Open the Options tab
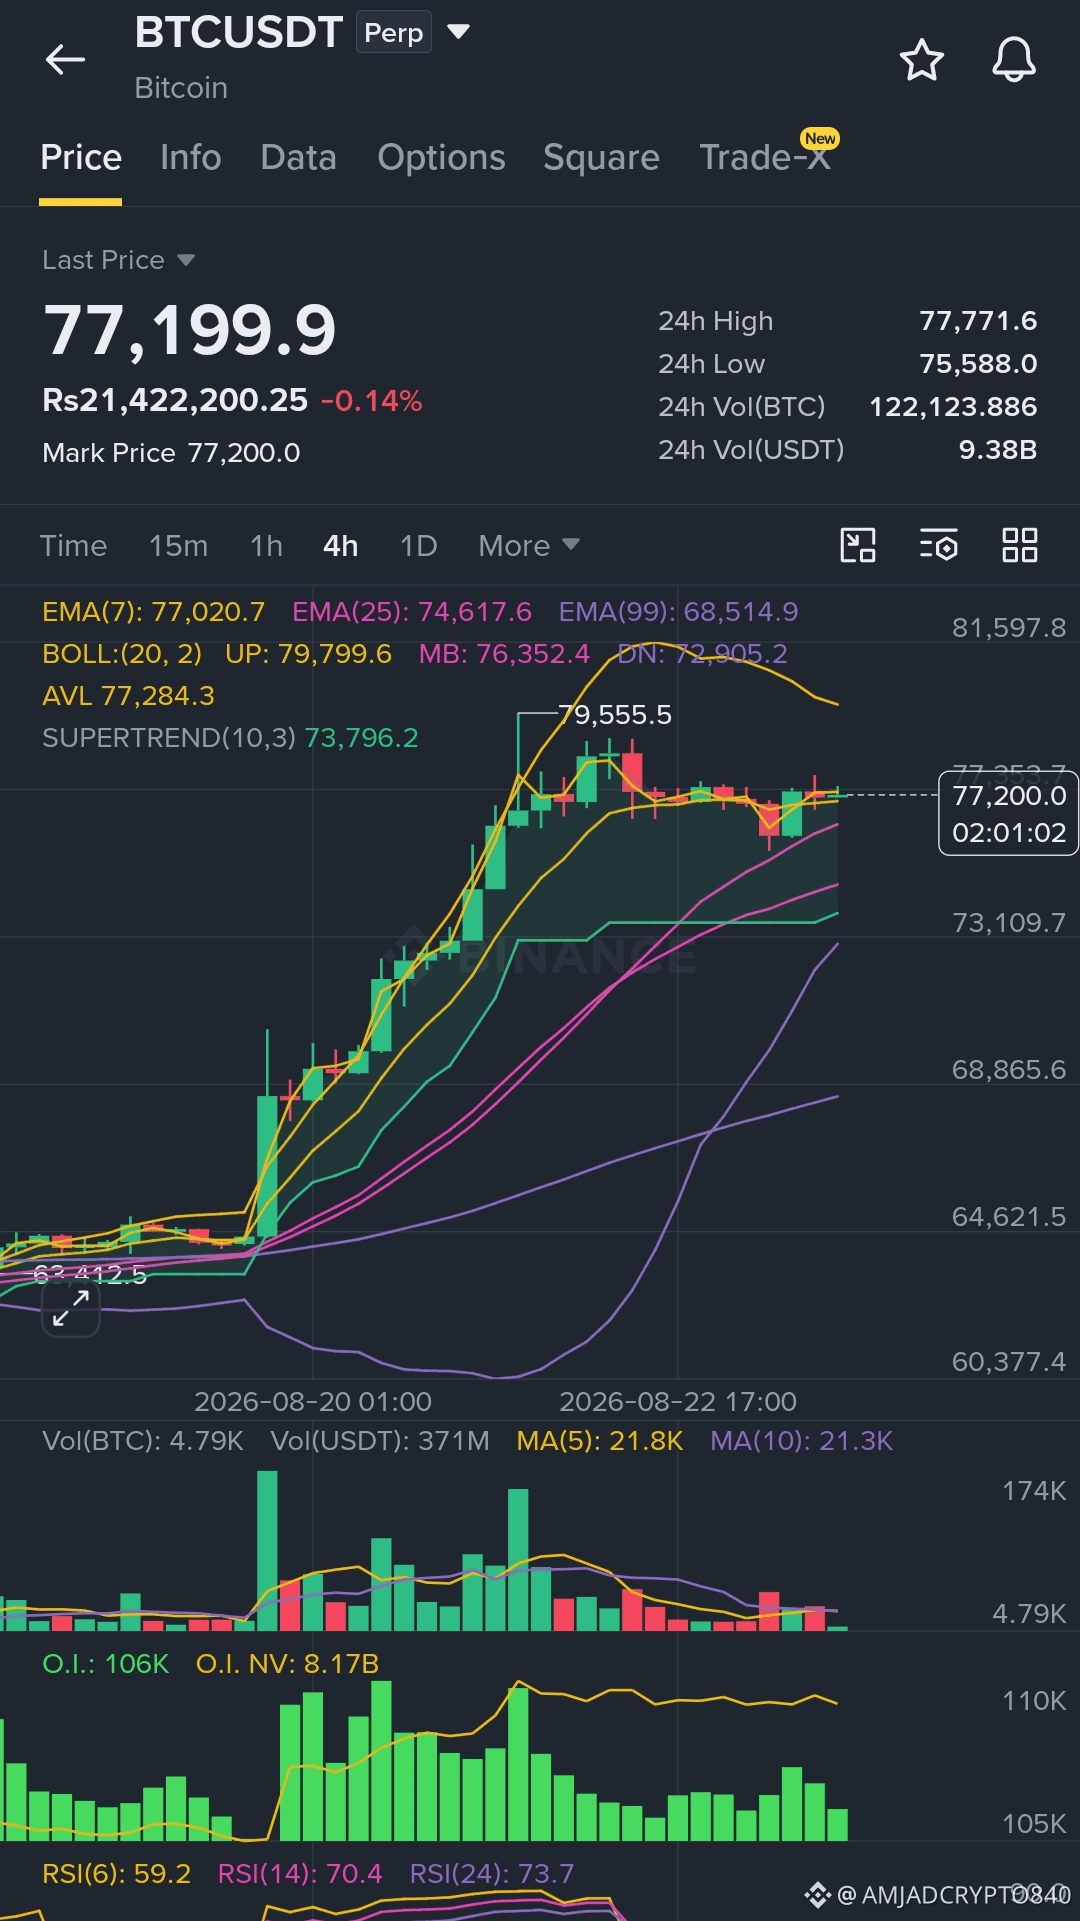The image size is (1080, 1921). [x=441, y=157]
